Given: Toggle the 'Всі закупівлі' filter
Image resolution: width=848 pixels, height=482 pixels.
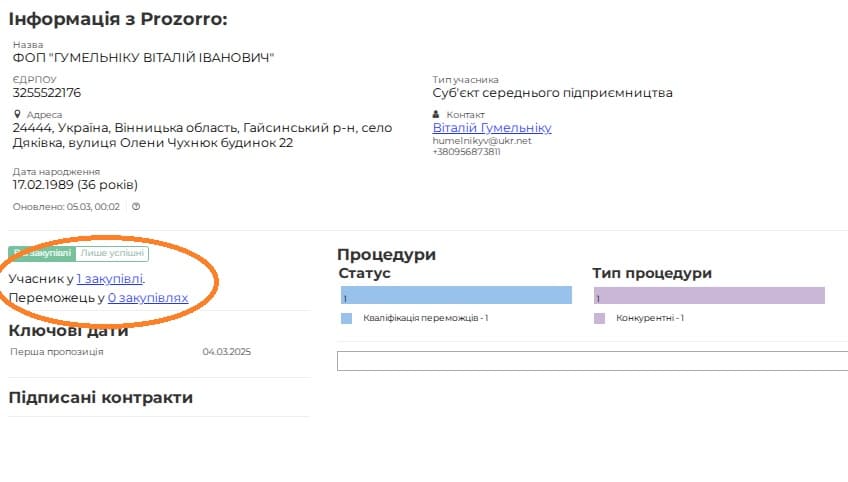Looking at the screenshot, I should 42,253.
